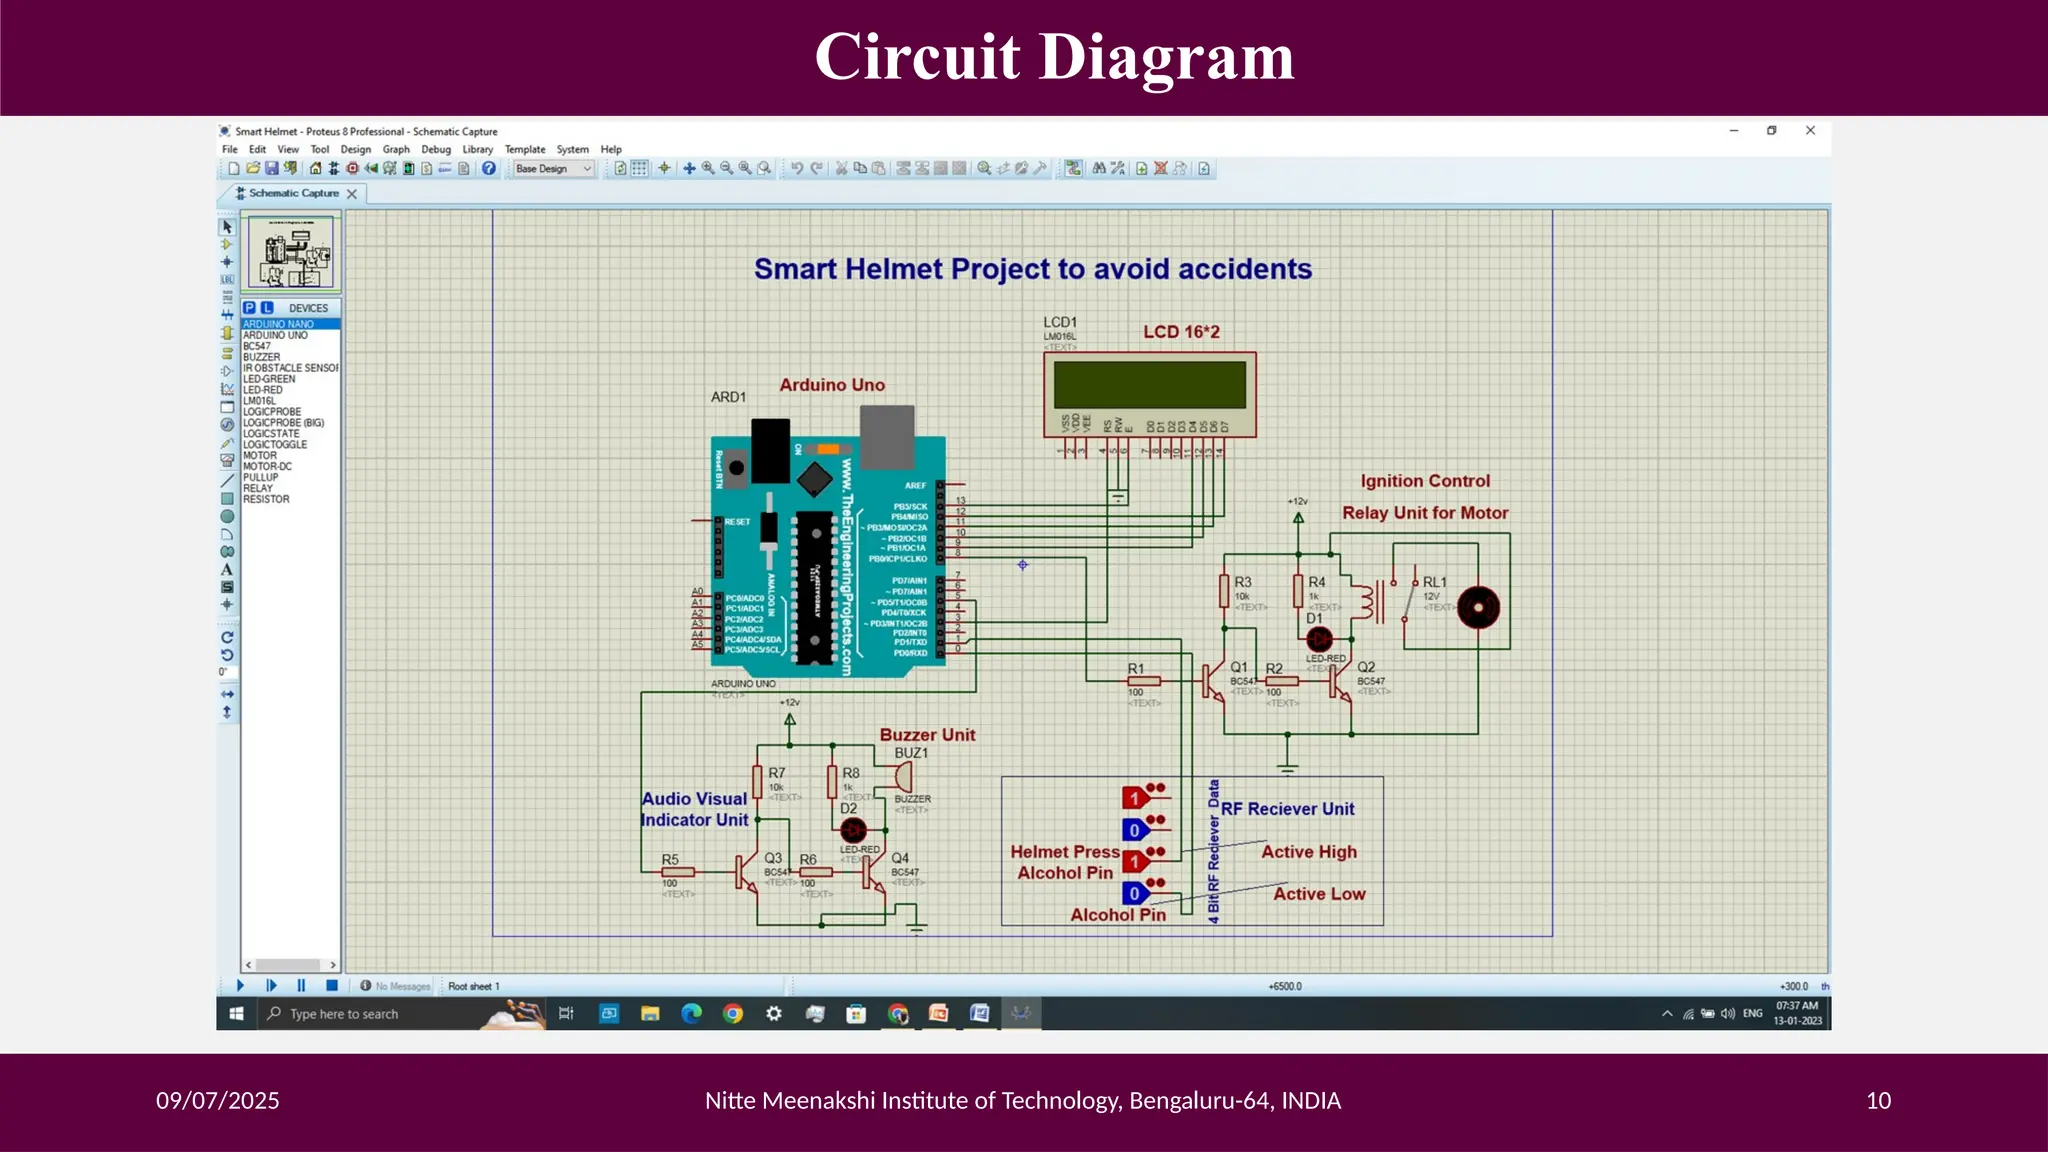Toggle logic state 1 above Helmet Press

tap(1134, 798)
